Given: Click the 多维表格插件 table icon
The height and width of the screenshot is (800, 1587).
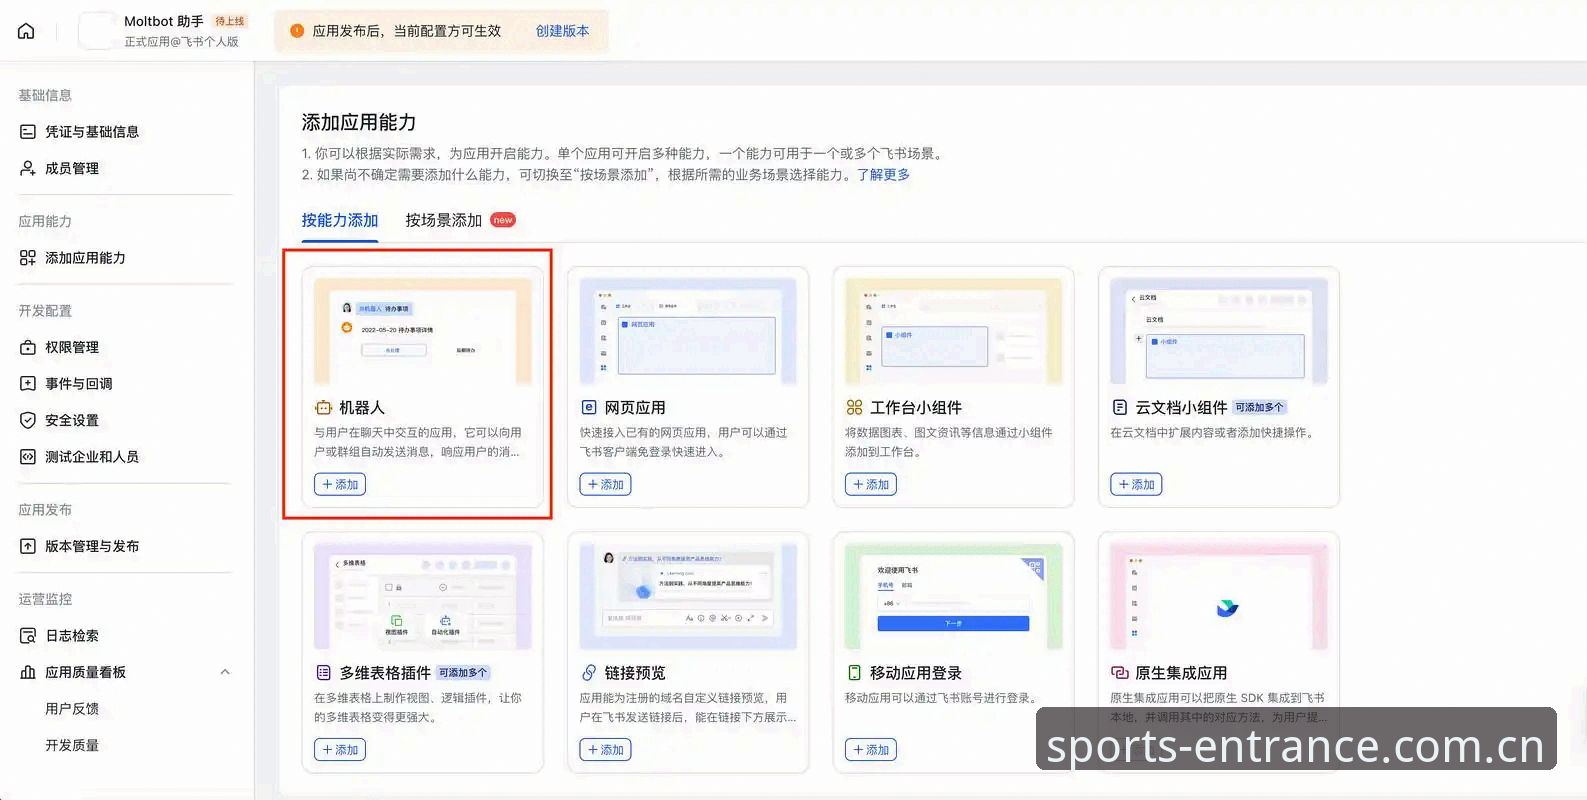Looking at the screenshot, I should [x=323, y=672].
